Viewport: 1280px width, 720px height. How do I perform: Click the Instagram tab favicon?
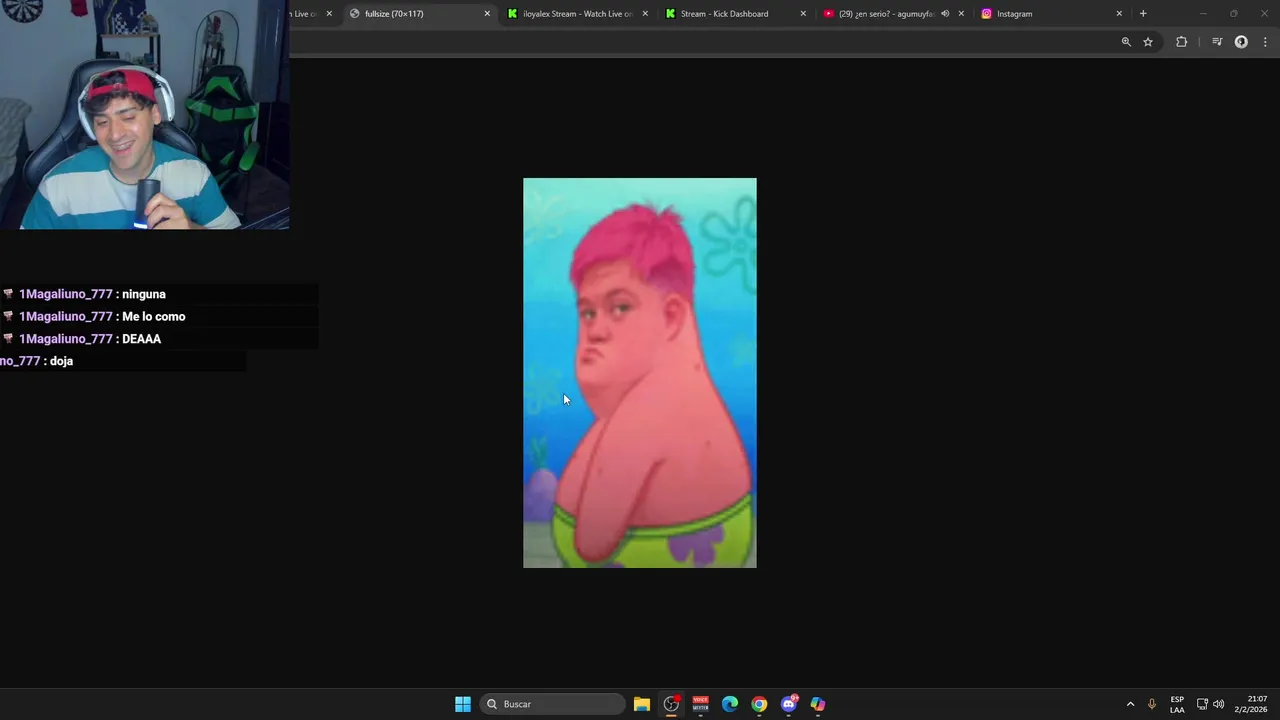[986, 14]
